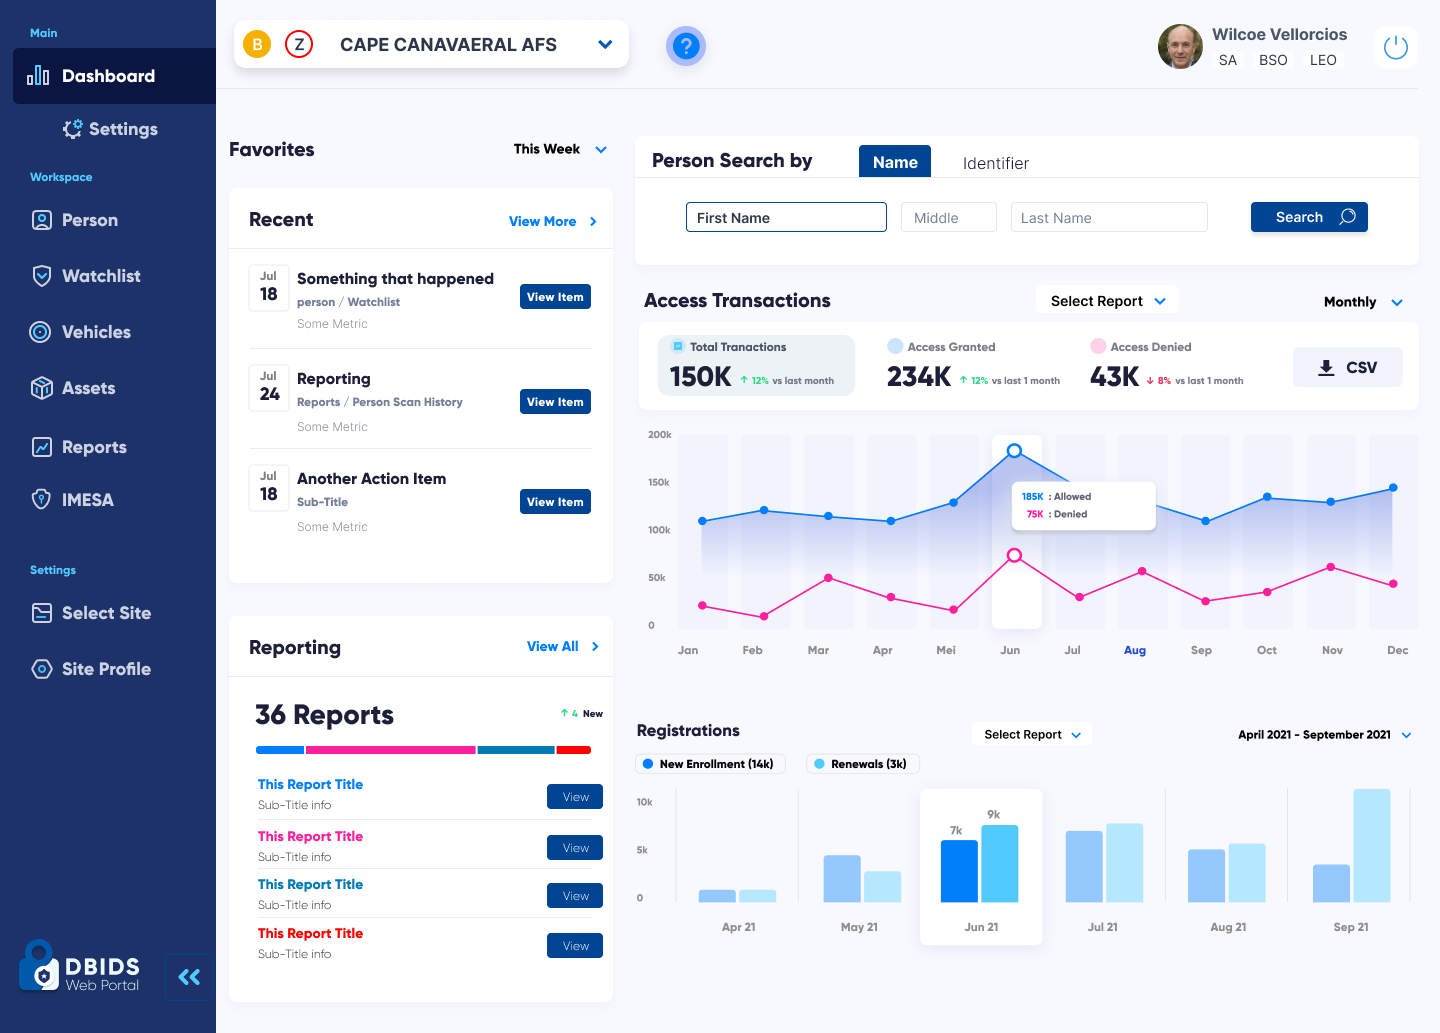Click the Site Profile icon
Screen dimensions: 1440x1033
[x=42, y=669]
